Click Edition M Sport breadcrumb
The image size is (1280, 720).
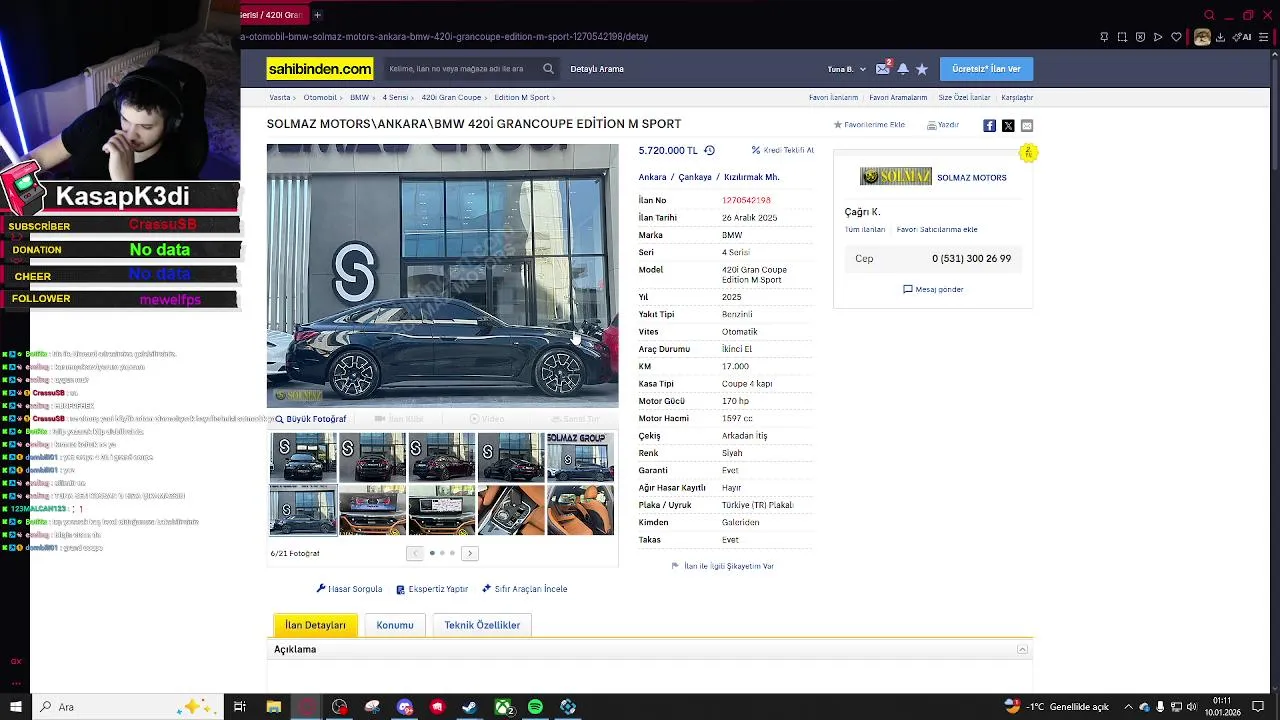coord(521,98)
